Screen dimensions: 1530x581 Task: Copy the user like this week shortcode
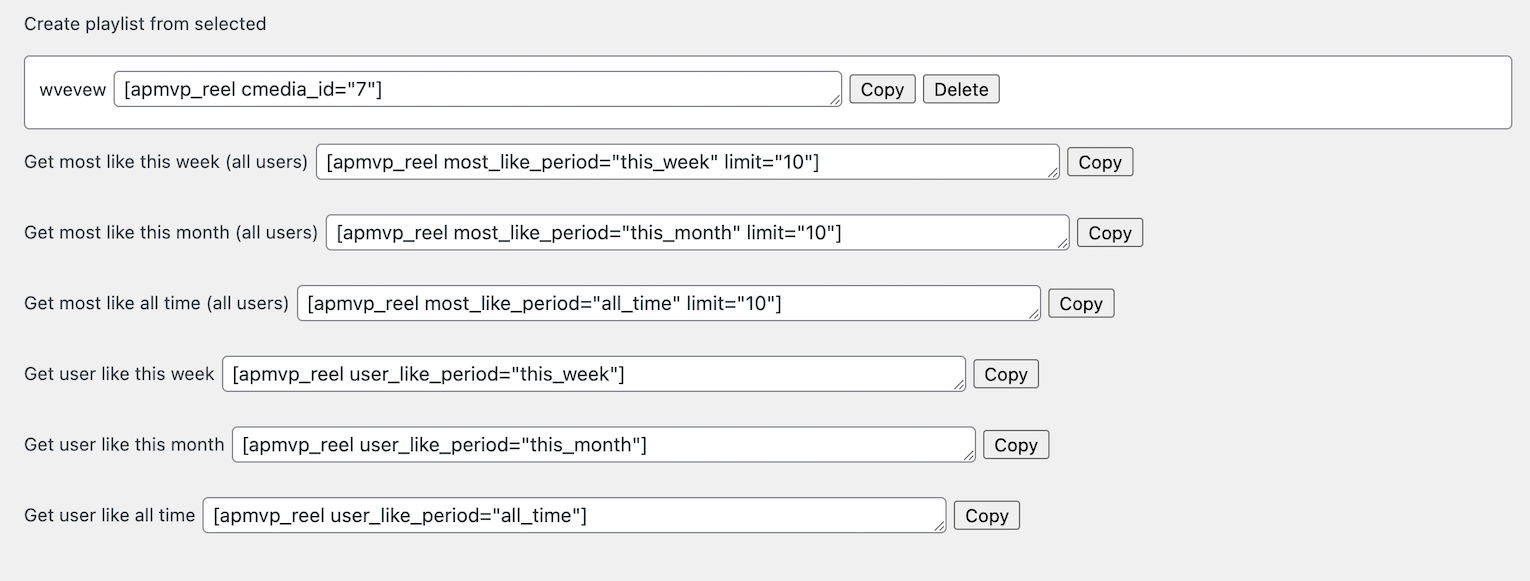[x=1005, y=374]
